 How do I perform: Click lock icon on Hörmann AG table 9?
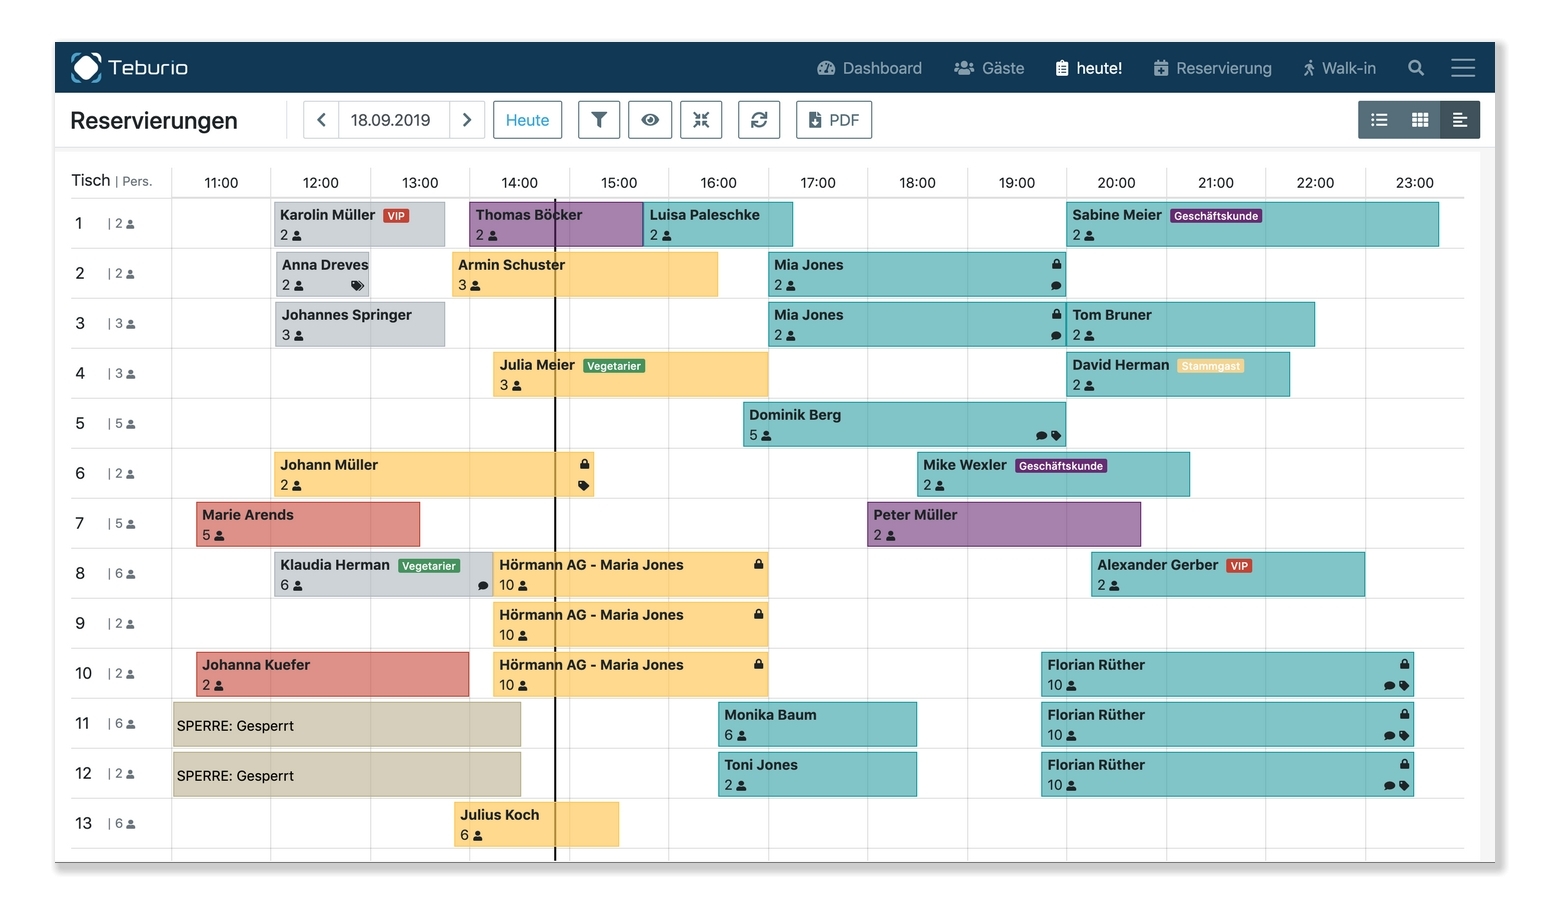[758, 614]
